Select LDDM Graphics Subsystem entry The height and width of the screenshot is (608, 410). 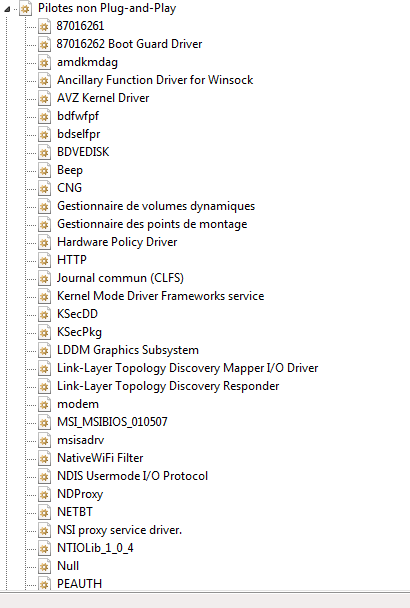point(128,350)
